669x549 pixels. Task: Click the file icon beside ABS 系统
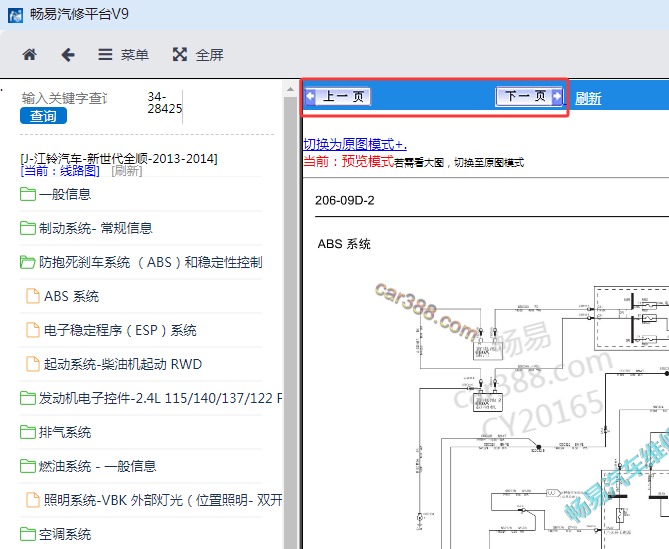click(x=33, y=296)
